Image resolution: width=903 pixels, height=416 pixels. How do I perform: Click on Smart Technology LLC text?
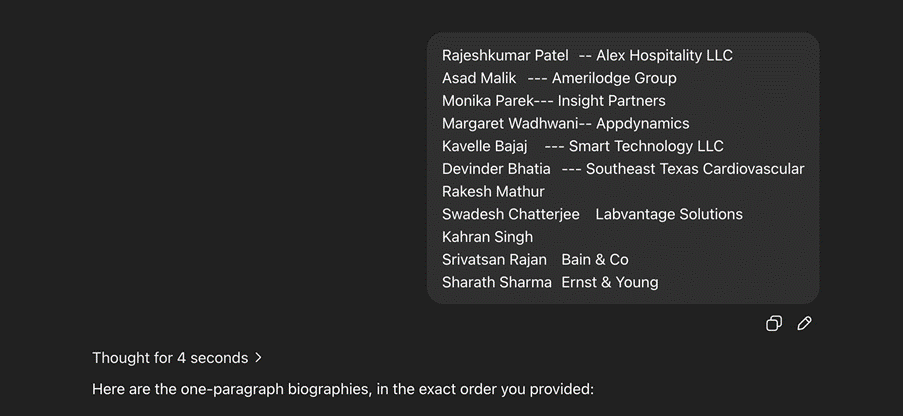point(646,146)
